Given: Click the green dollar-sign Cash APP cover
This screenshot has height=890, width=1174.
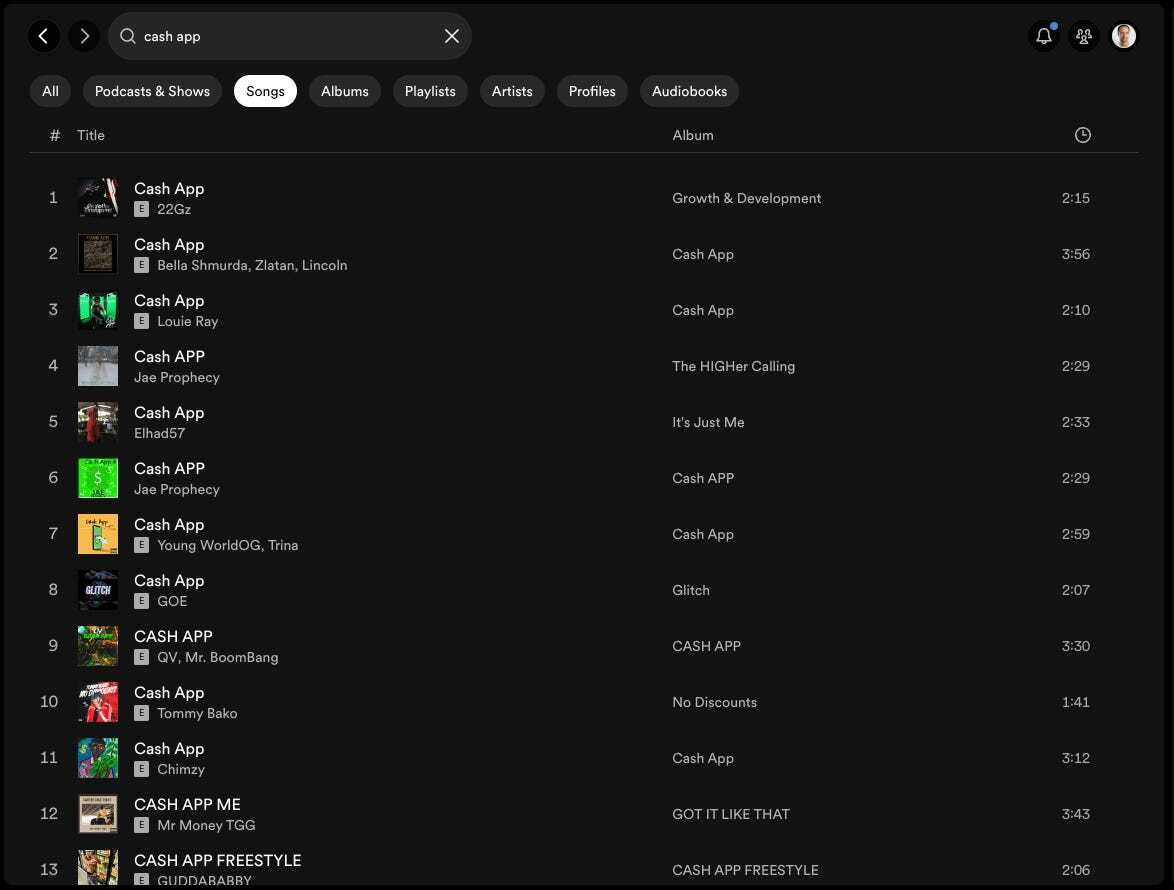Looking at the screenshot, I should pyautogui.click(x=98, y=478).
